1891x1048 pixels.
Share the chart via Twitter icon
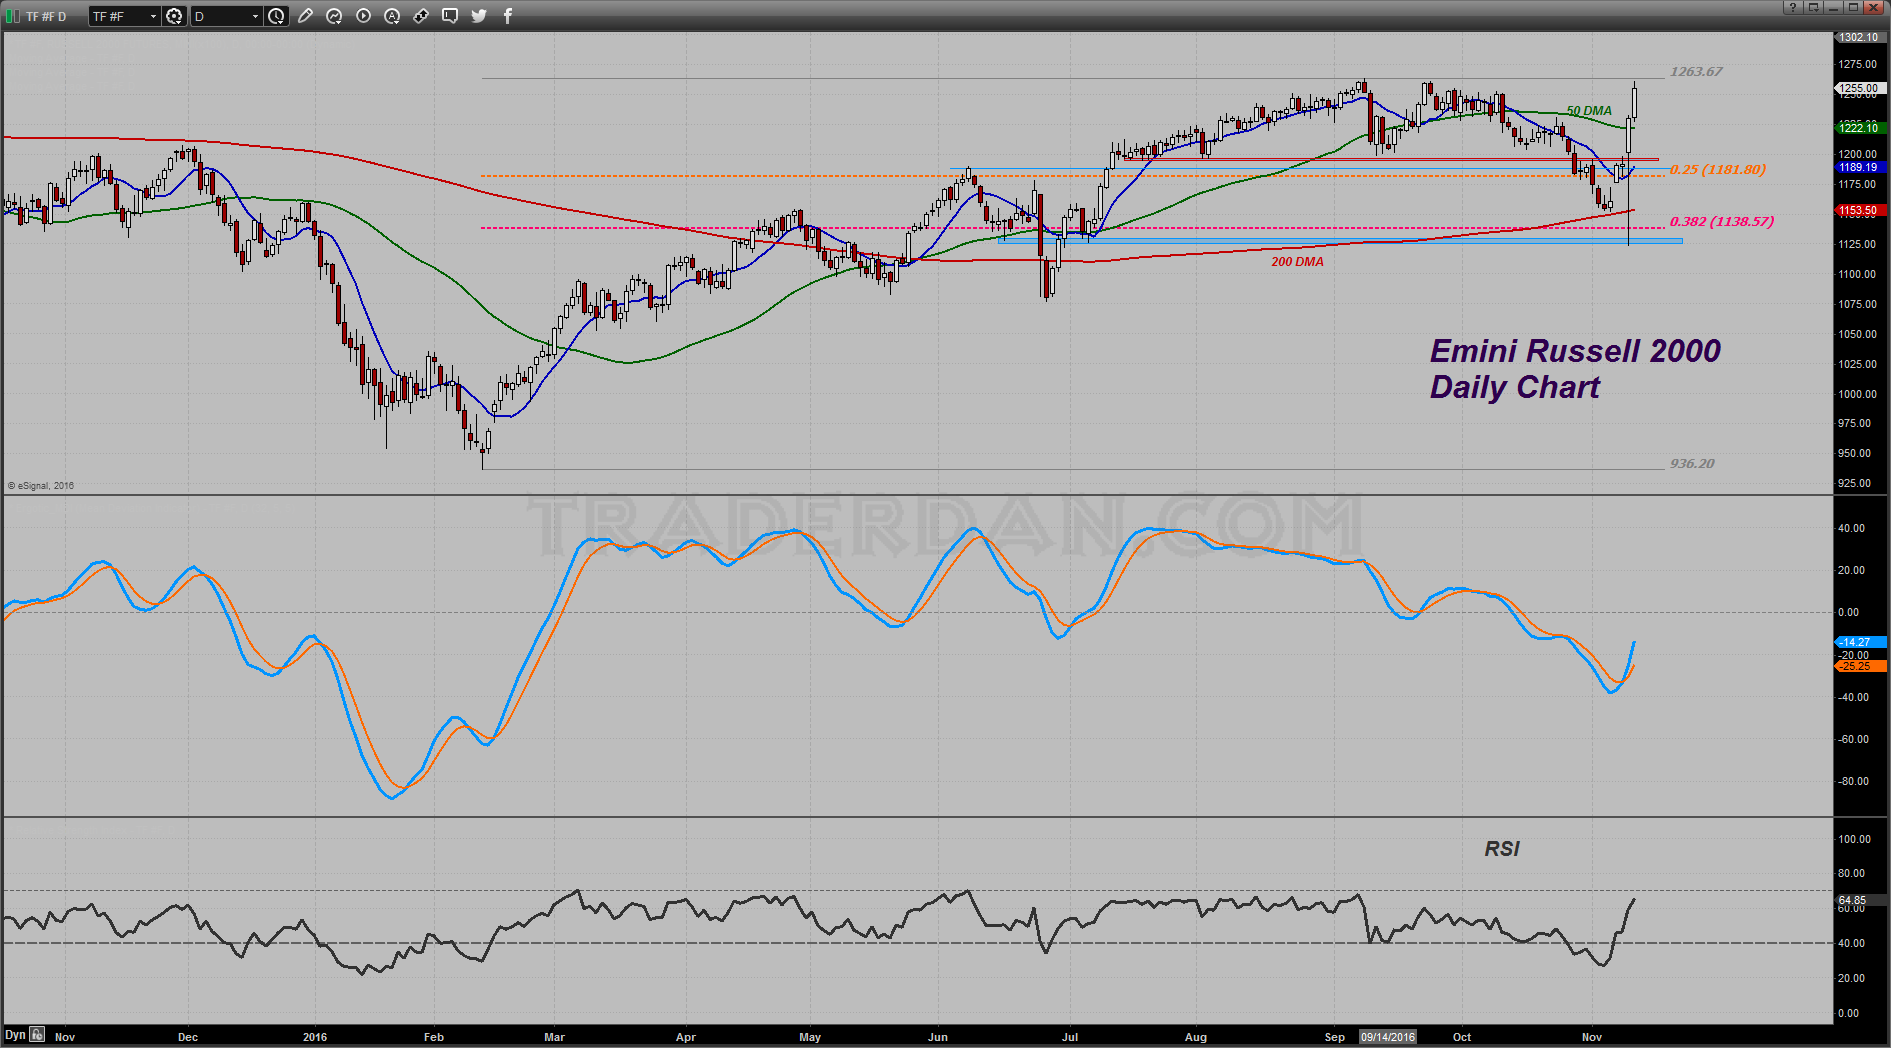coord(479,16)
